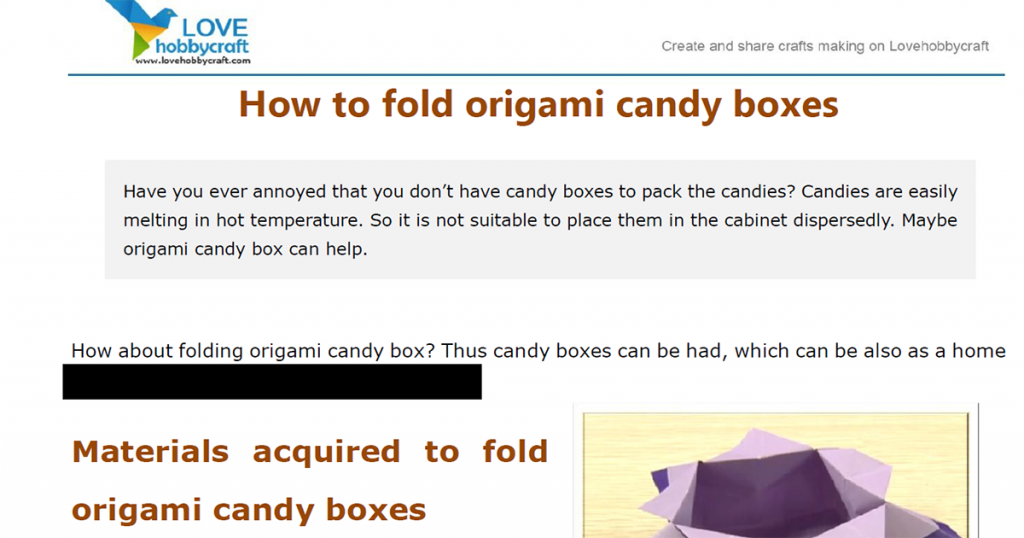Image resolution: width=1024 pixels, height=538 pixels.
Task: Click the 'How to fold origami candy boxes' title
Action: tap(538, 104)
